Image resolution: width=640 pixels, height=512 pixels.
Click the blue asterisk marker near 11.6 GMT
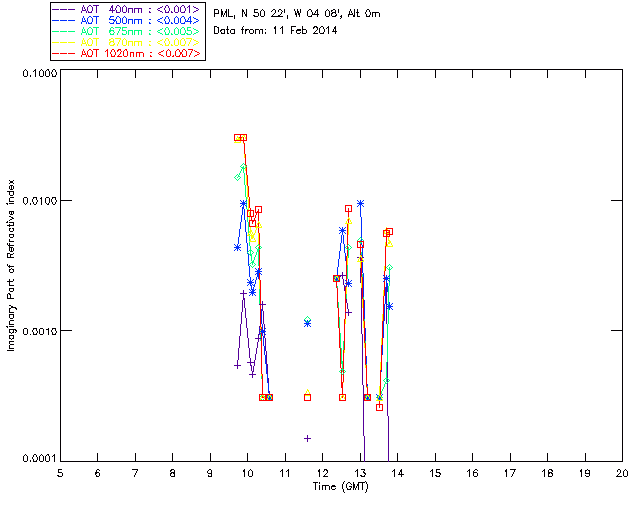click(307, 324)
